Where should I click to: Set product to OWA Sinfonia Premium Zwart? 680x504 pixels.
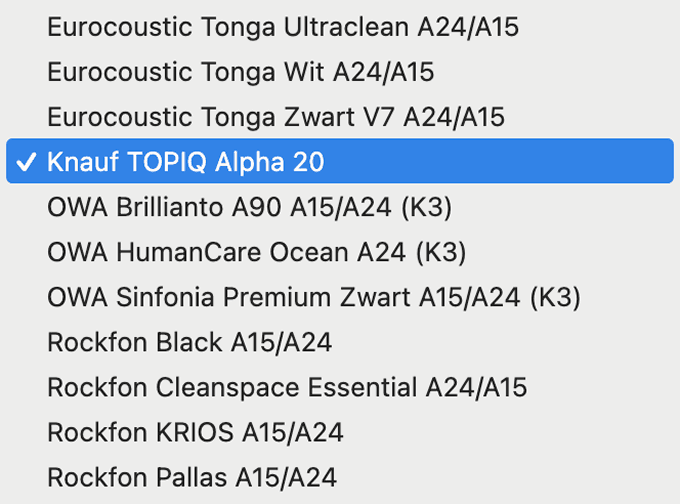(x=314, y=297)
